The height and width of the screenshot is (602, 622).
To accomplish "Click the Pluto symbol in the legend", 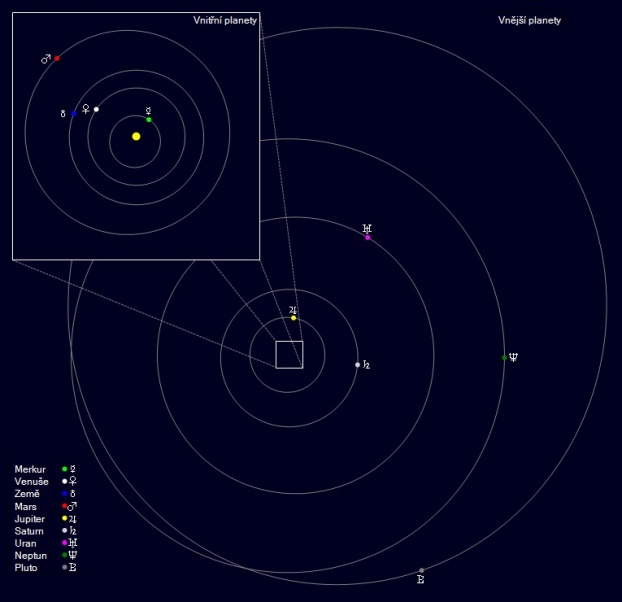I will (73, 567).
